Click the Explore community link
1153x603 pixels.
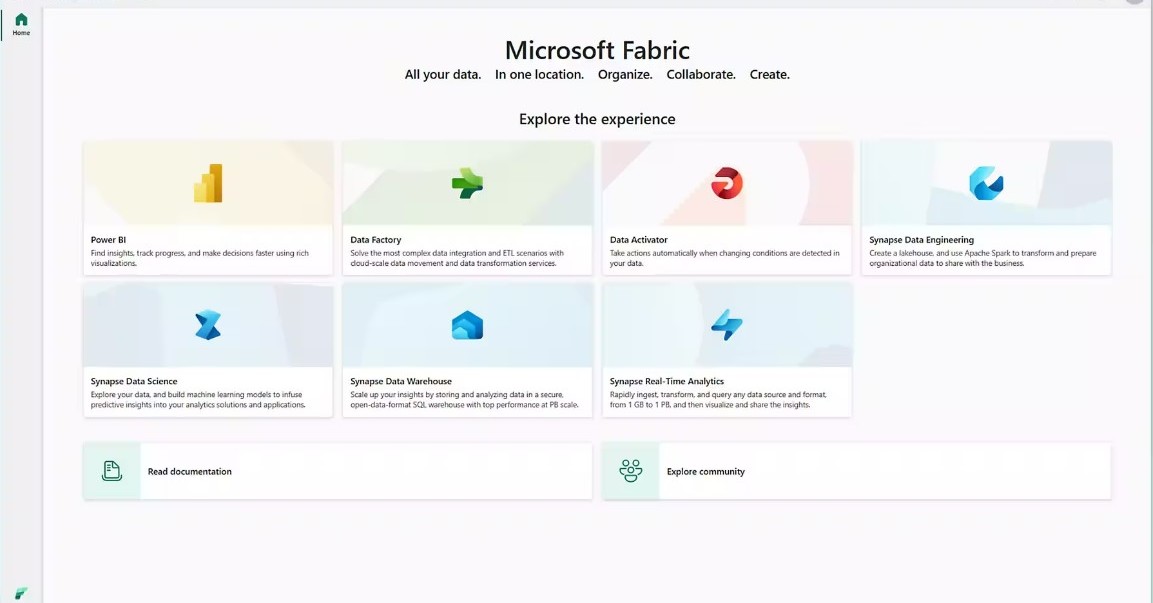pos(705,470)
